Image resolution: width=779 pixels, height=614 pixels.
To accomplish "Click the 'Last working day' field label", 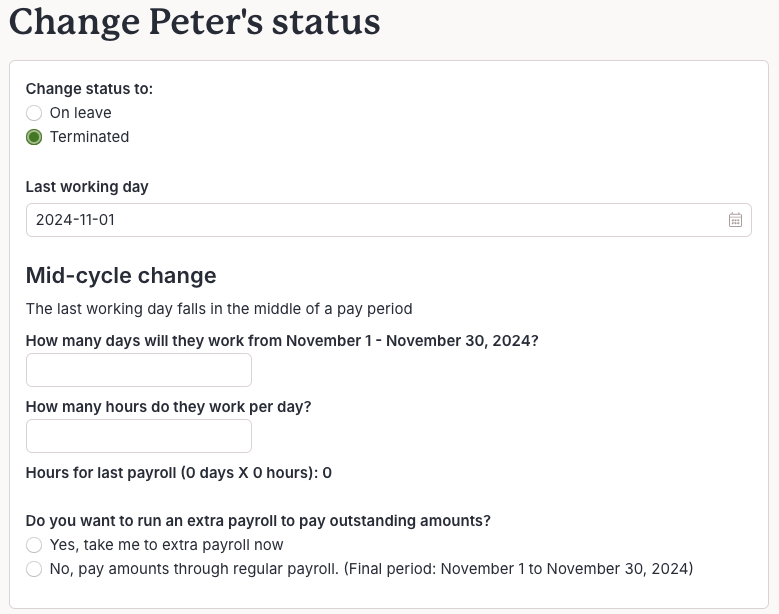I will pyautogui.click(x=87, y=187).
